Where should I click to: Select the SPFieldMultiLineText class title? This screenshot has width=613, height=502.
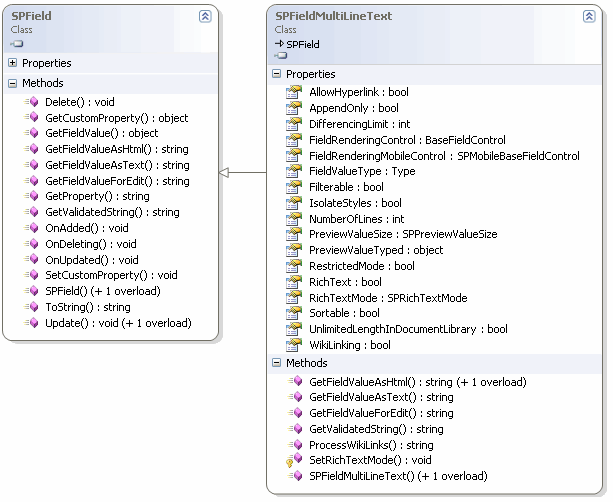(x=333, y=16)
